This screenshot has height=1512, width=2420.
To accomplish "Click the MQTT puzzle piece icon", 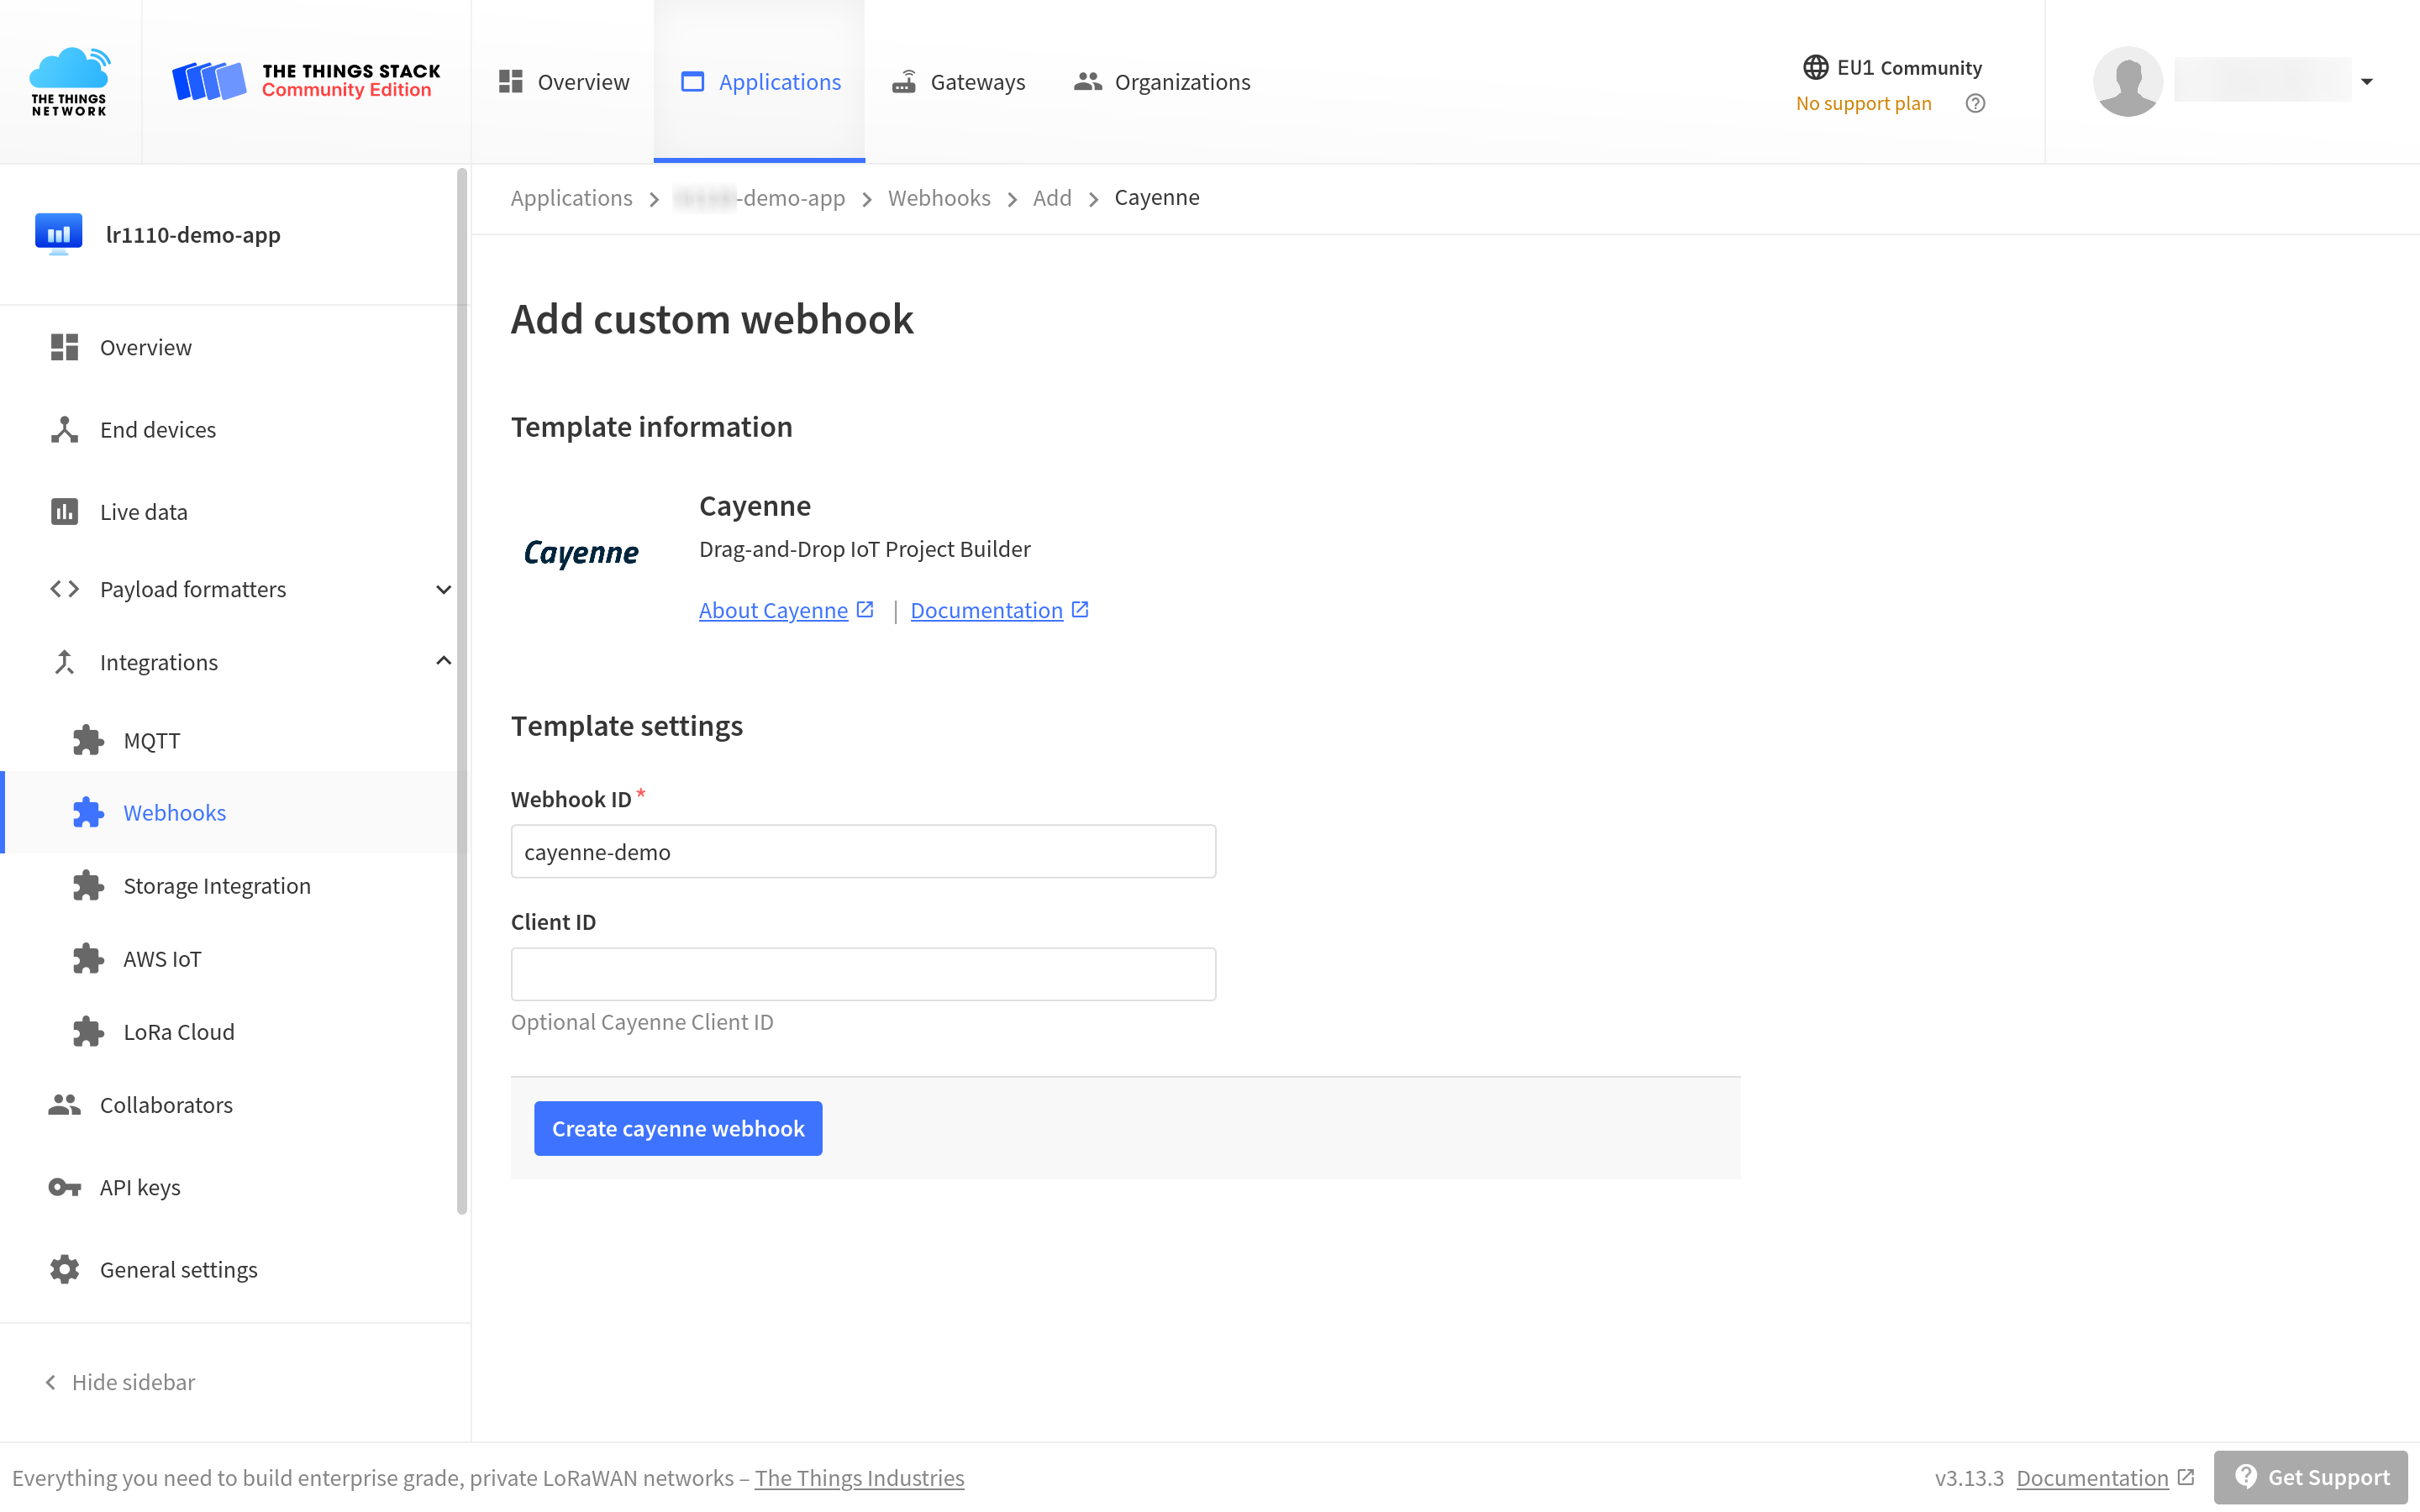I will click(88, 740).
